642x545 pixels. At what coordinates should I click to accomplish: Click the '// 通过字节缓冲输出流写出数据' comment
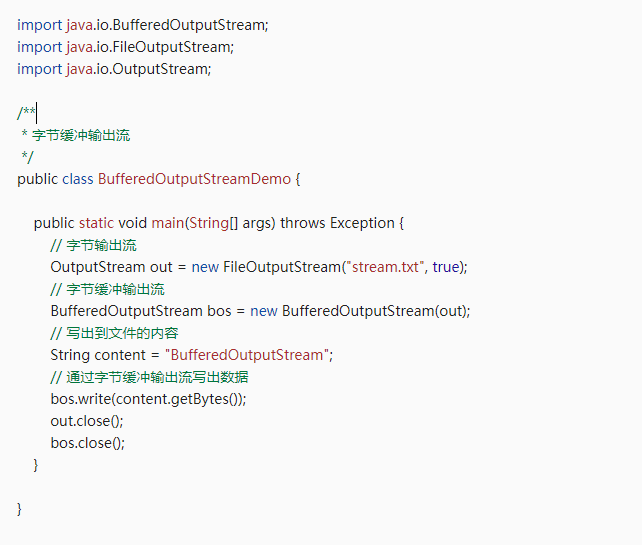click(x=149, y=377)
